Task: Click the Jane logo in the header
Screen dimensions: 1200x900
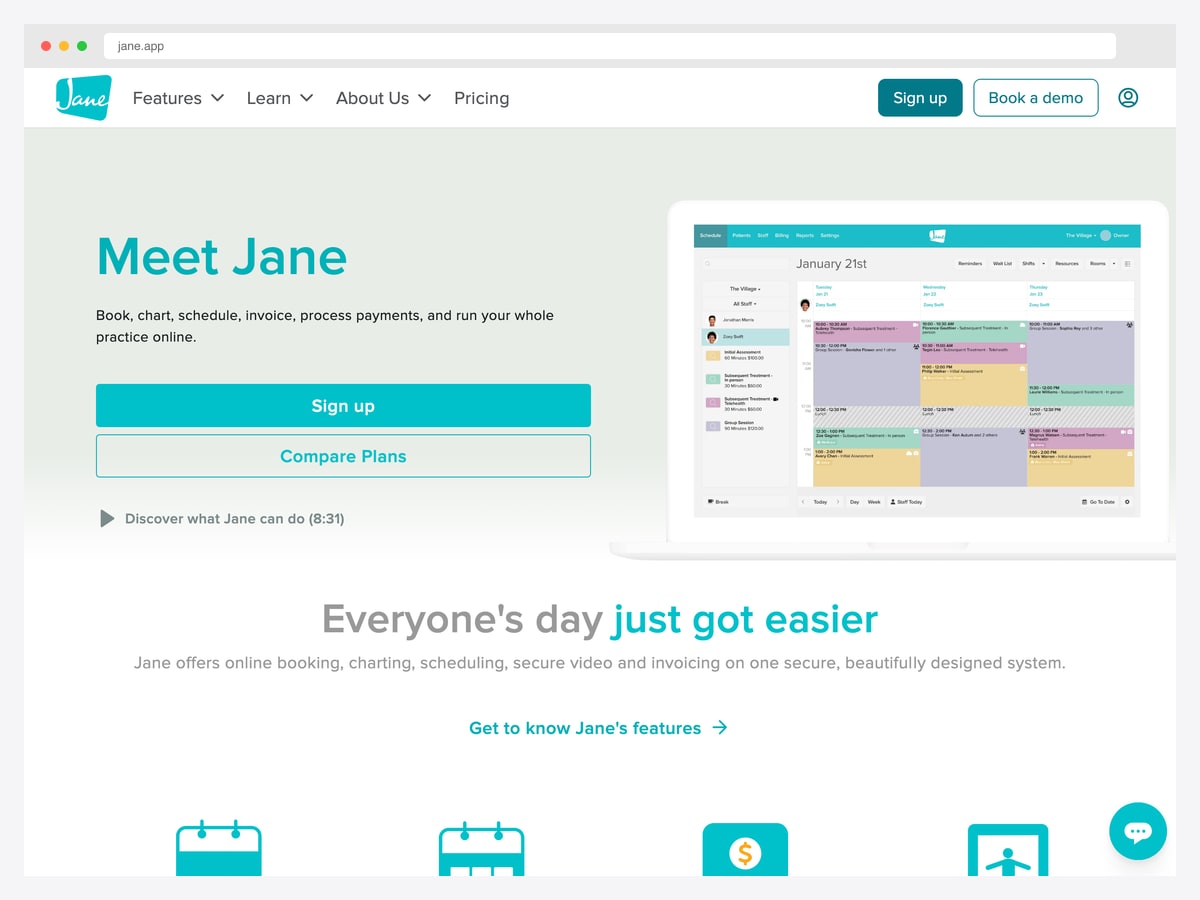Action: coord(83,98)
